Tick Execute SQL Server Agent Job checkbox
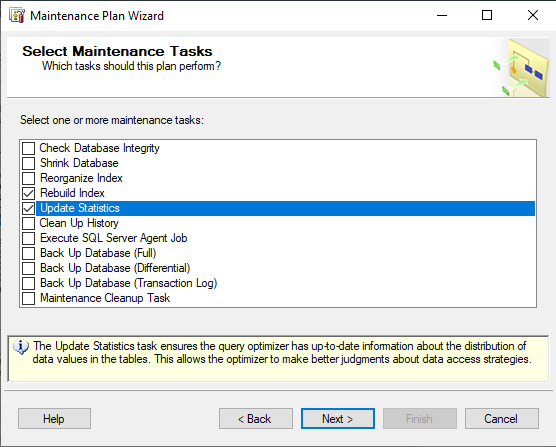 29,238
